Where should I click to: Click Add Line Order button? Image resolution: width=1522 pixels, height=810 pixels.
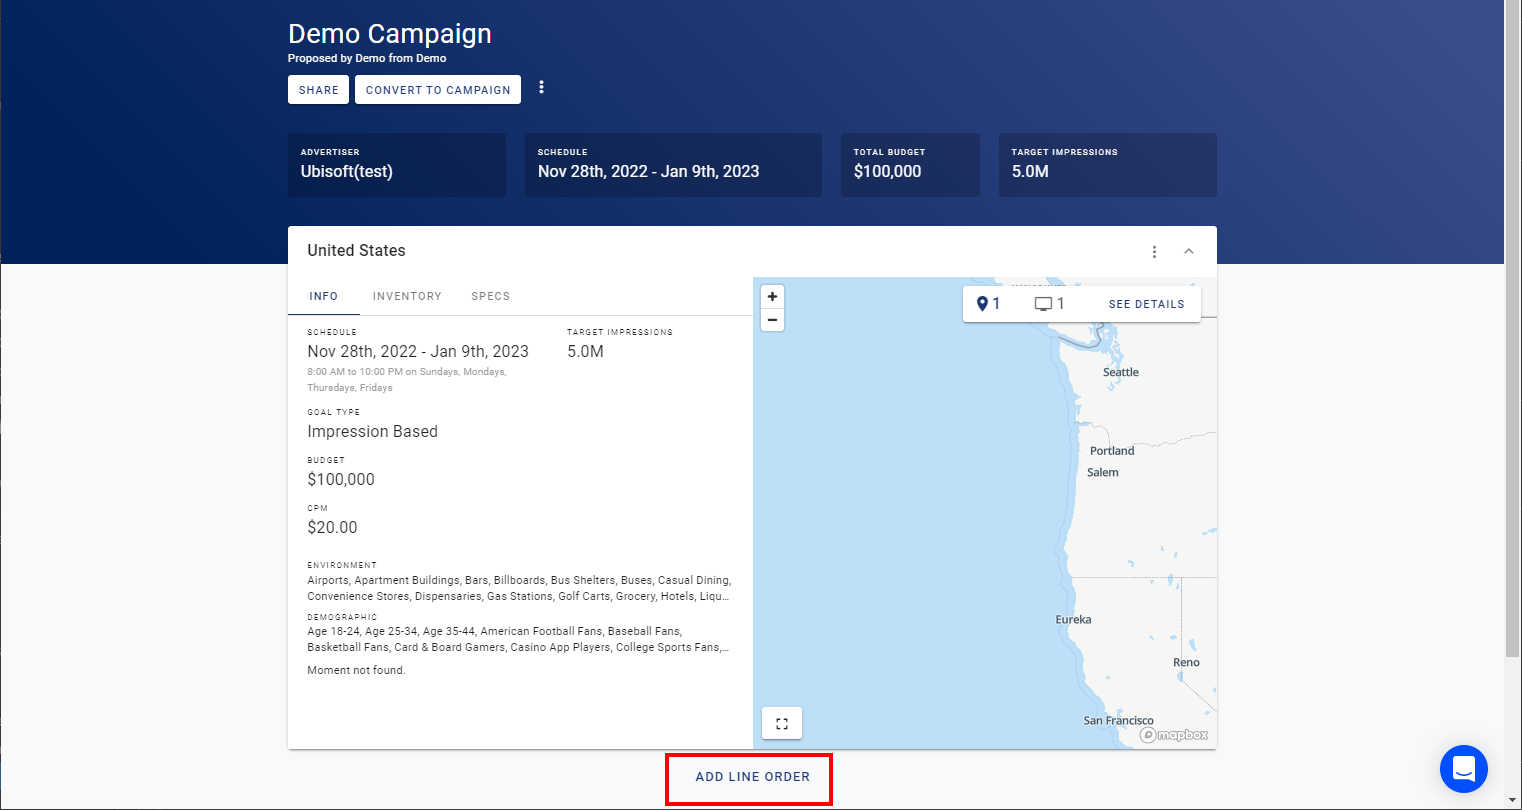[752, 777]
